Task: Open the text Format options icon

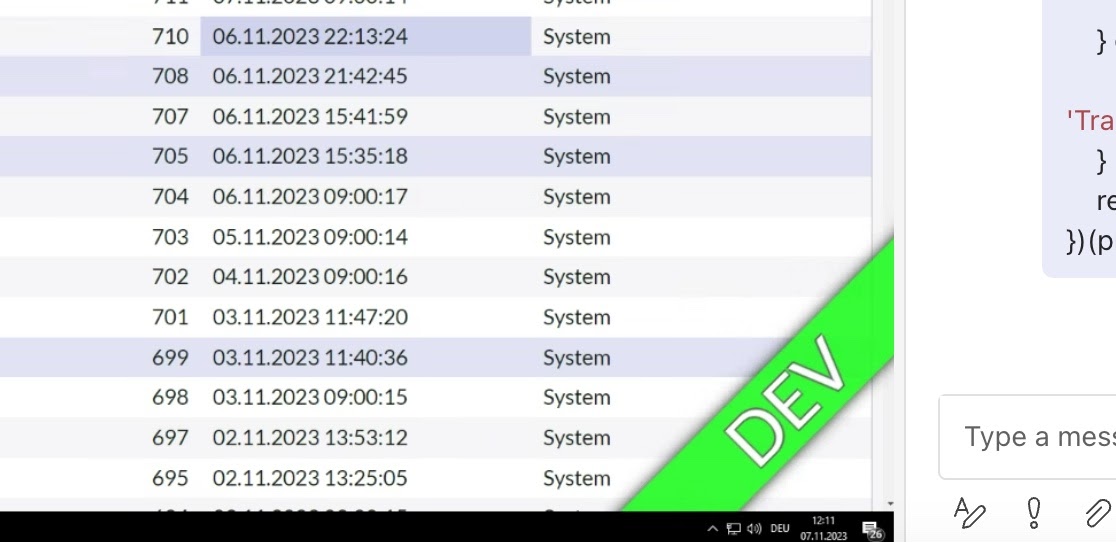Action: click(969, 513)
